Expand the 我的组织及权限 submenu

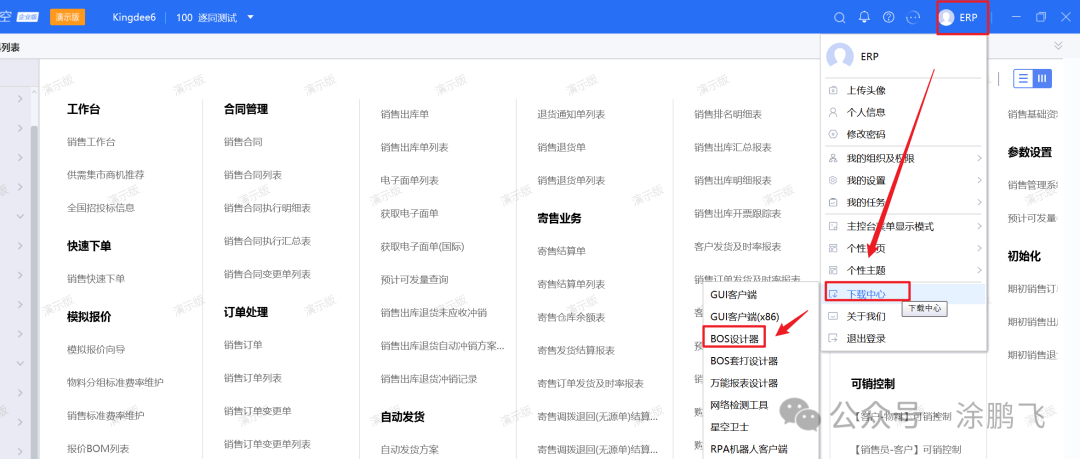978,158
